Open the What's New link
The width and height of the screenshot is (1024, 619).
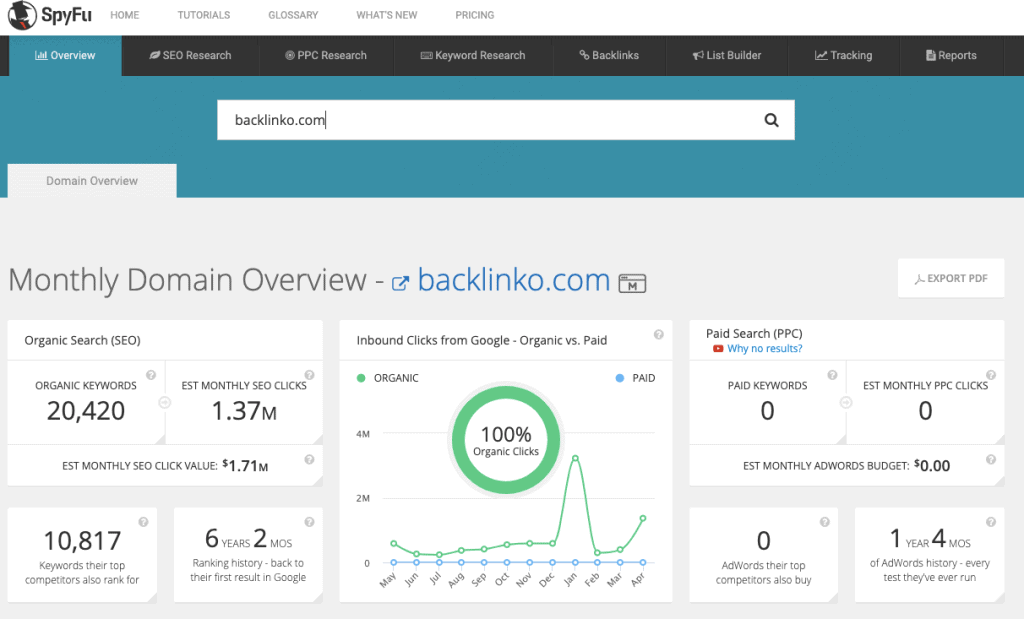tap(387, 15)
